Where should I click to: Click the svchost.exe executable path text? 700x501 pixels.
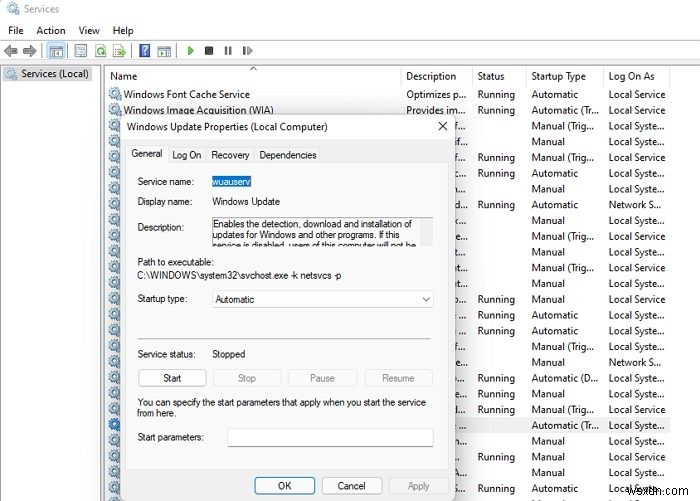[x=239, y=276]
